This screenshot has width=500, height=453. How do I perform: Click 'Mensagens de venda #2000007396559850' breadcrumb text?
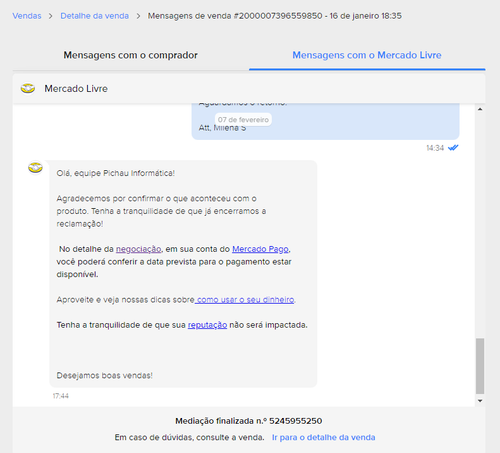[235, 16]
